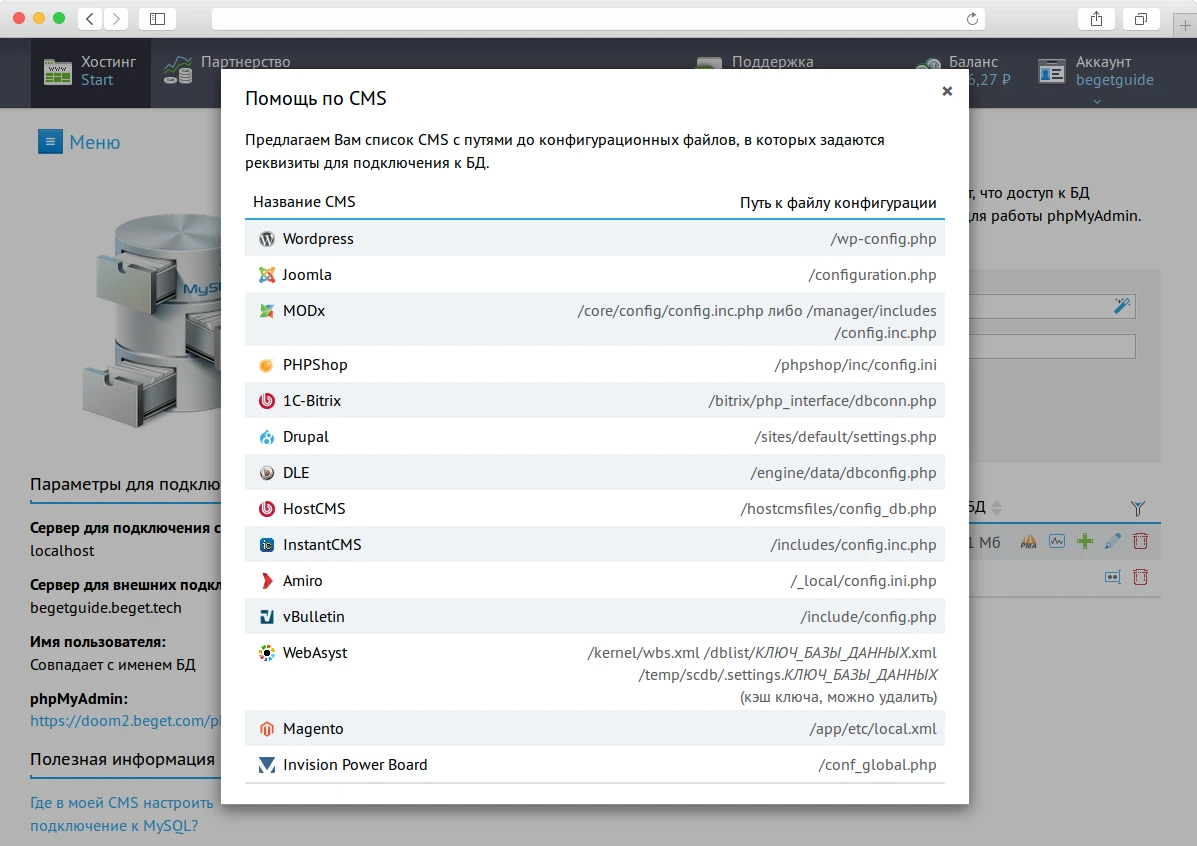Select the Drupal icon in the table
1197x846 pixels.
click(266, 436)
